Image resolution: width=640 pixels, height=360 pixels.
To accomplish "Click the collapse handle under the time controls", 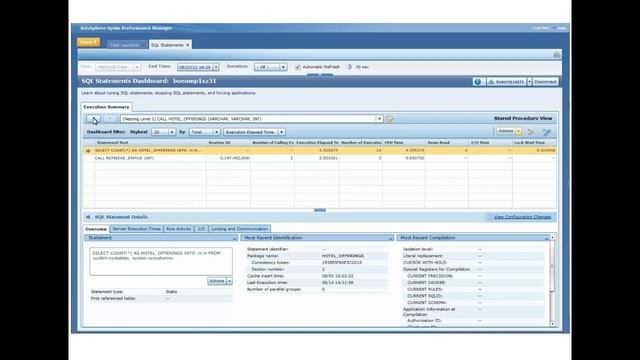I will pyautogui.click(x=320, y=75).
